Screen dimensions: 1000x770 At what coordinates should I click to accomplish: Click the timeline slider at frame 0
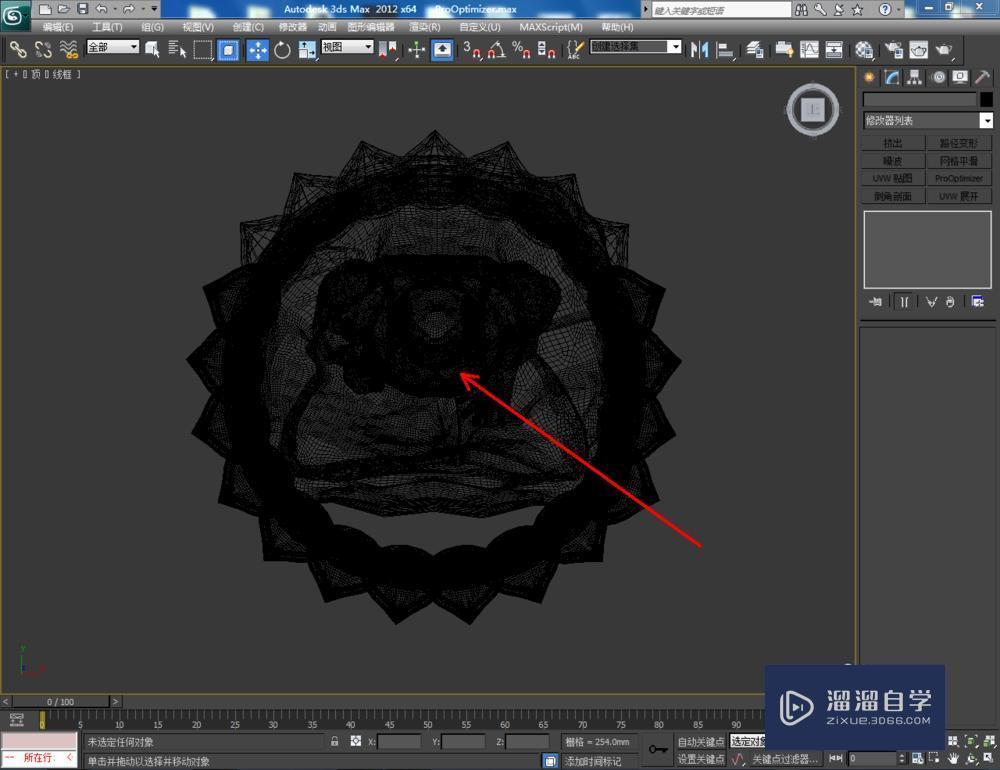tap(60, 701)
